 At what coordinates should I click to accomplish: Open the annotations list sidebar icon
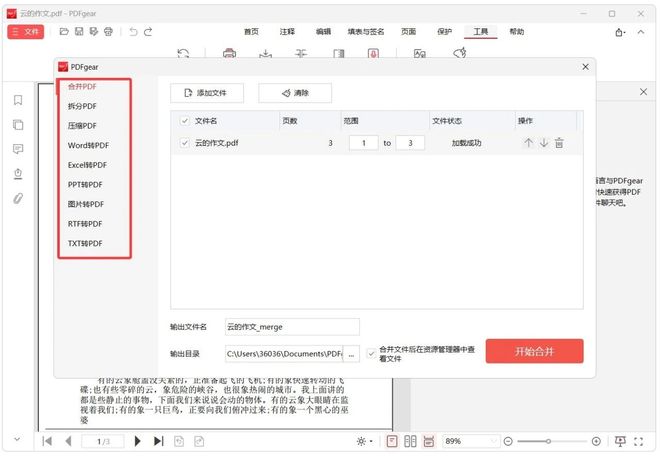(x=18, y=149)
